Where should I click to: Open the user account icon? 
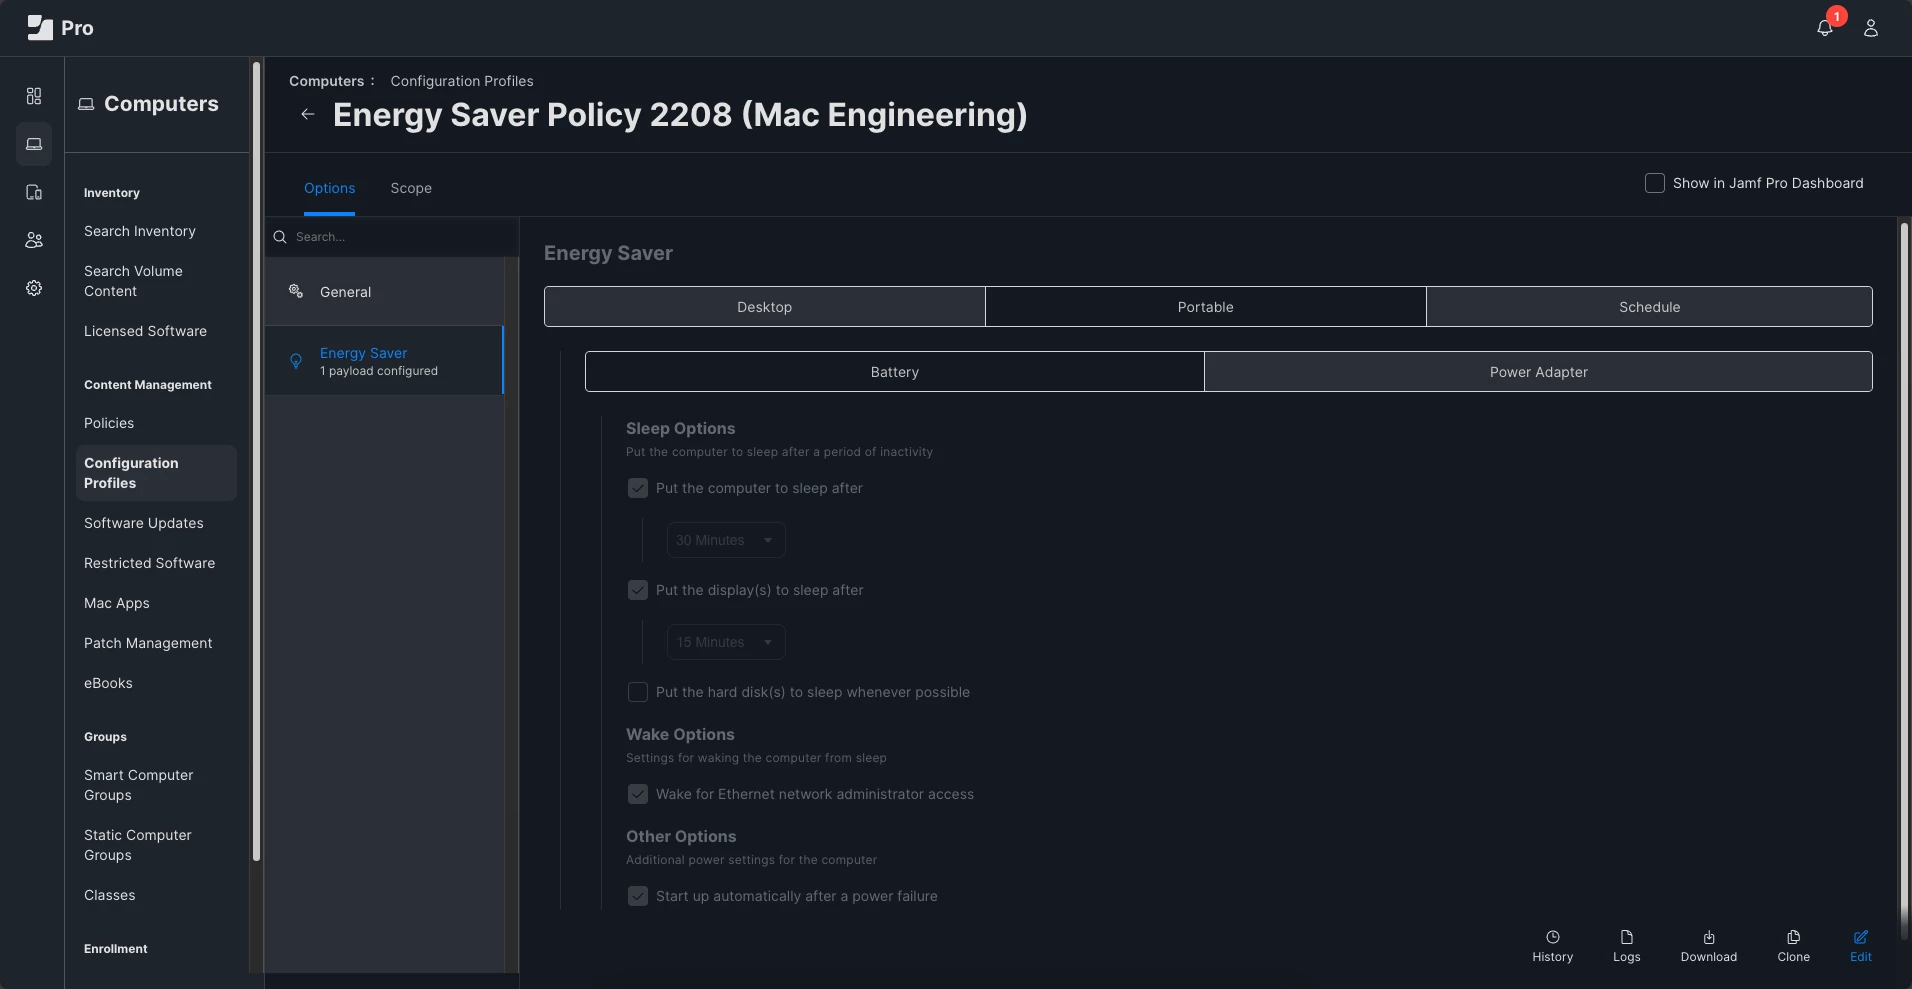[1871, 28]
